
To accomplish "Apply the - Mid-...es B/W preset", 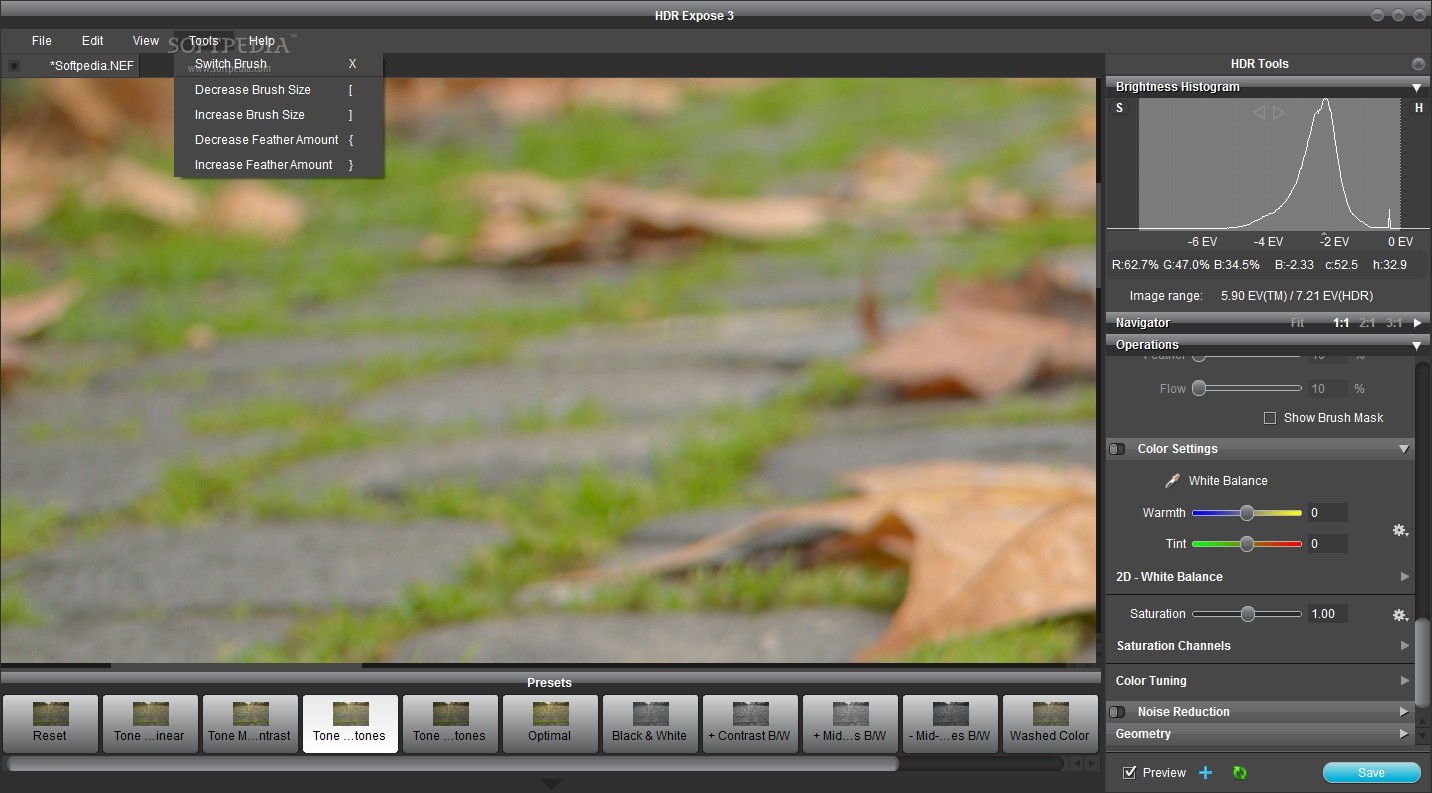I will pos(950,724).
